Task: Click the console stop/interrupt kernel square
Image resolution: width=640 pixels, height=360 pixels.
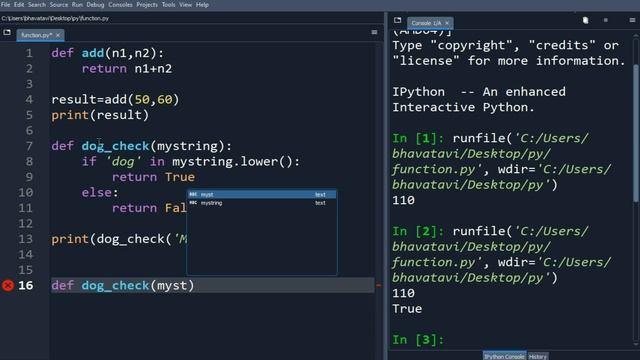Action: (x=606, y=20)
